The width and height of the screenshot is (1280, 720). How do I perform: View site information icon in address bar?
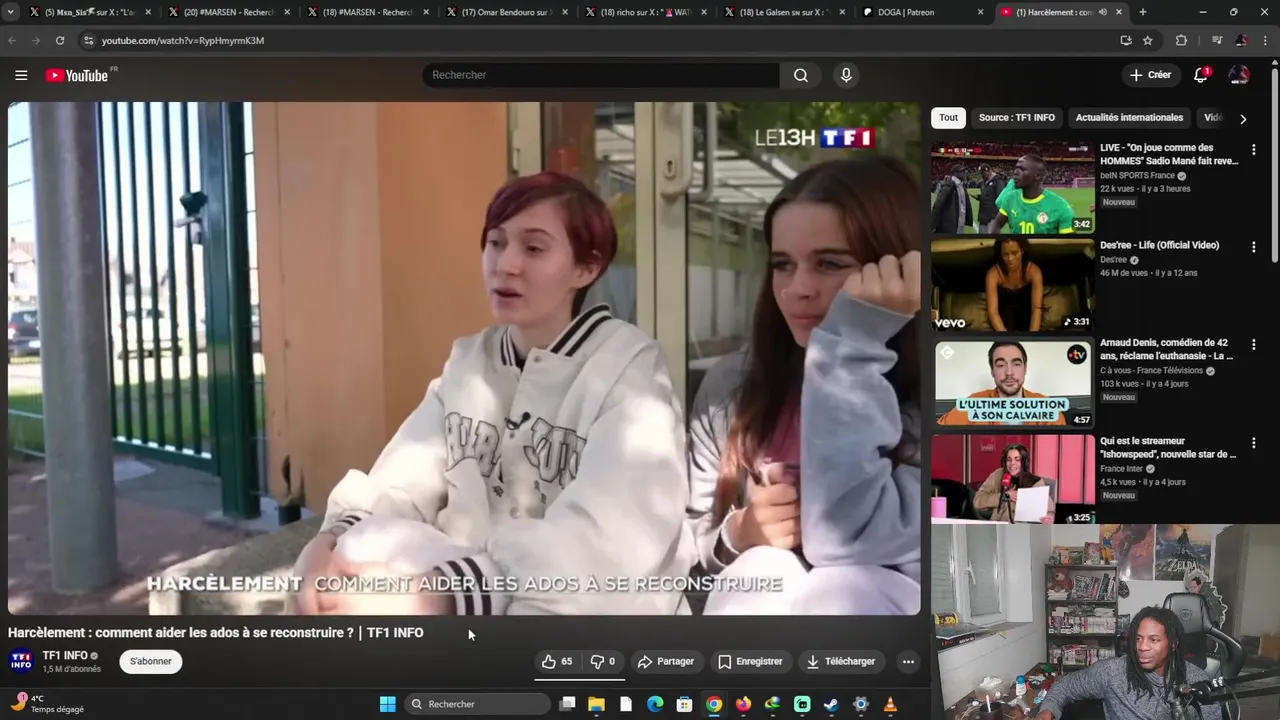[88, 40]
